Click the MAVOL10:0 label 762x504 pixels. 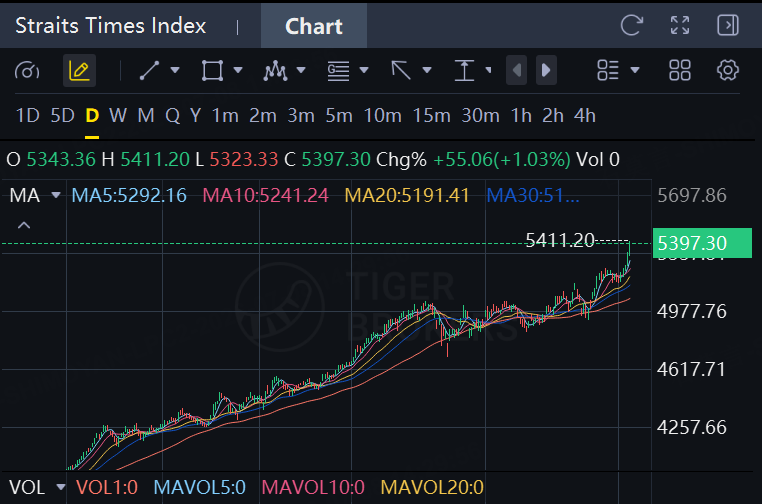313,487
